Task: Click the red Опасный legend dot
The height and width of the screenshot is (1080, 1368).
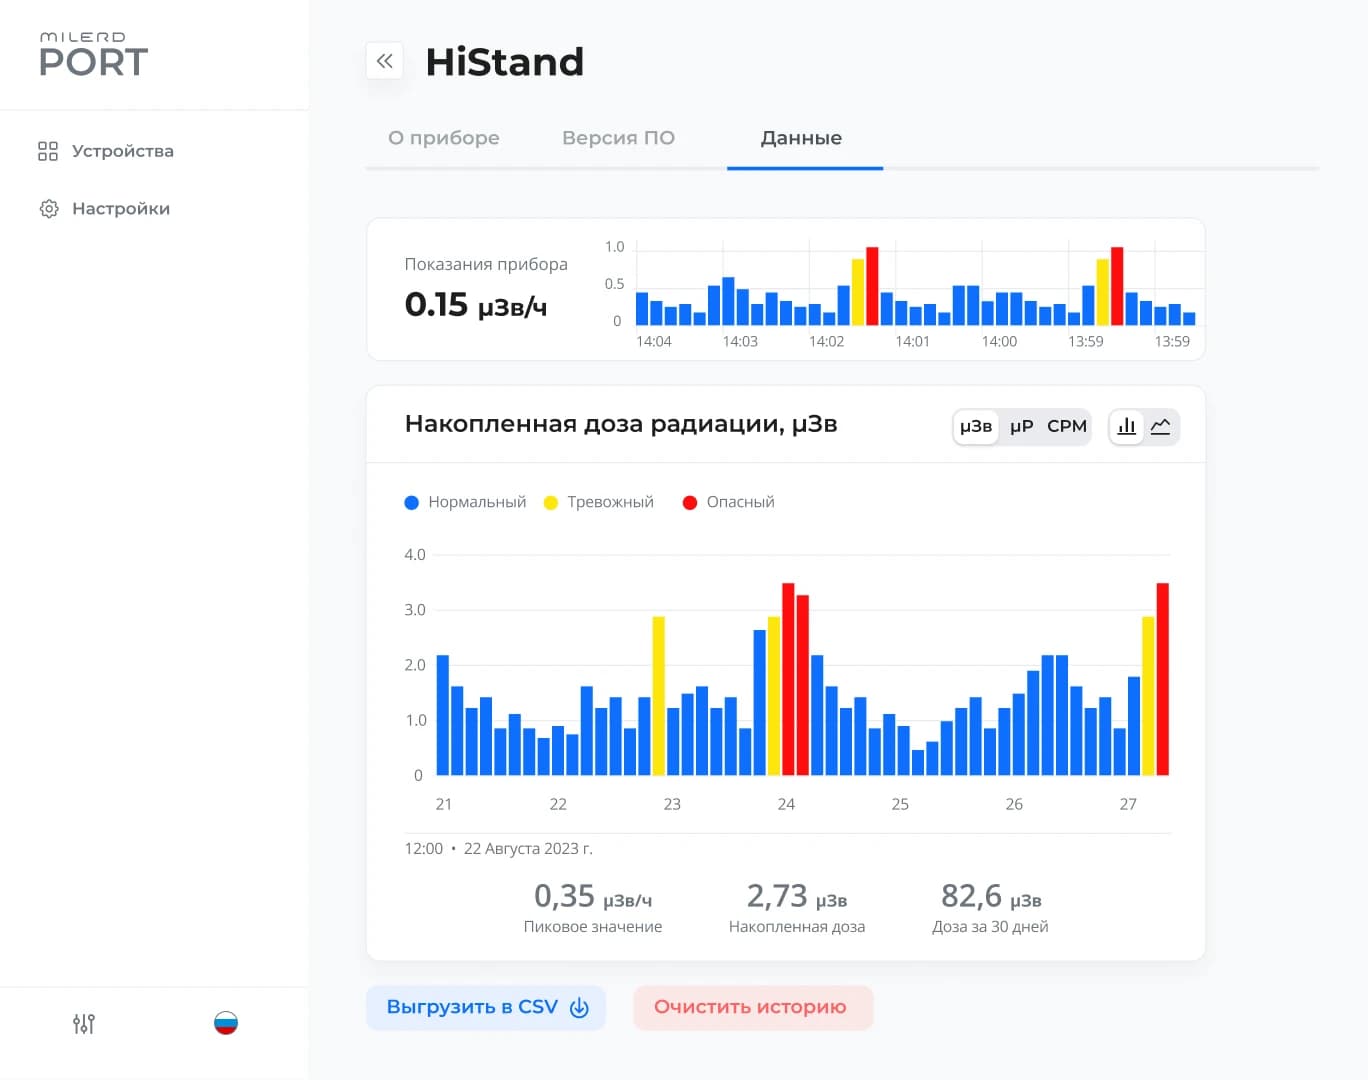Action: (689, 503)
